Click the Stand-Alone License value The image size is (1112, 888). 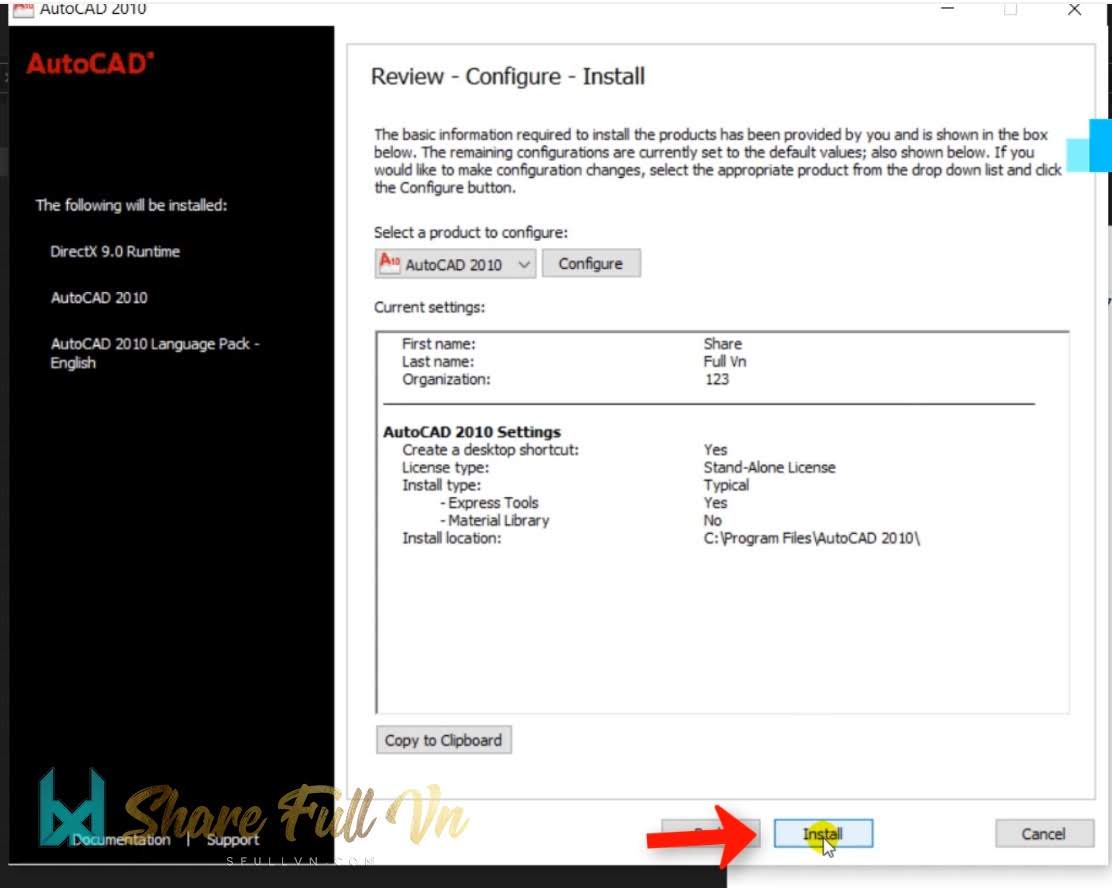pos(769,467)
